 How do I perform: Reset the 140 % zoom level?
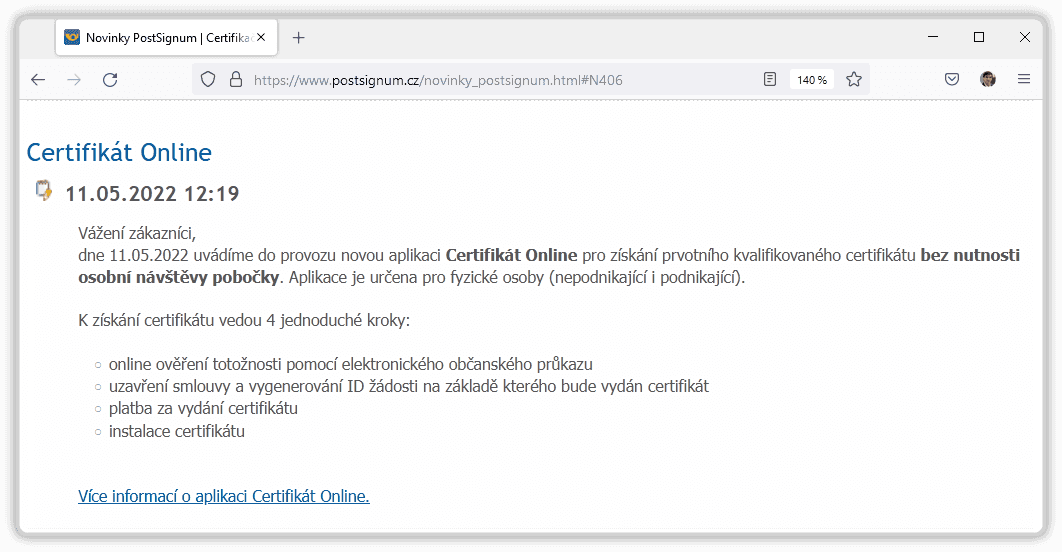[x=811, y=80]
